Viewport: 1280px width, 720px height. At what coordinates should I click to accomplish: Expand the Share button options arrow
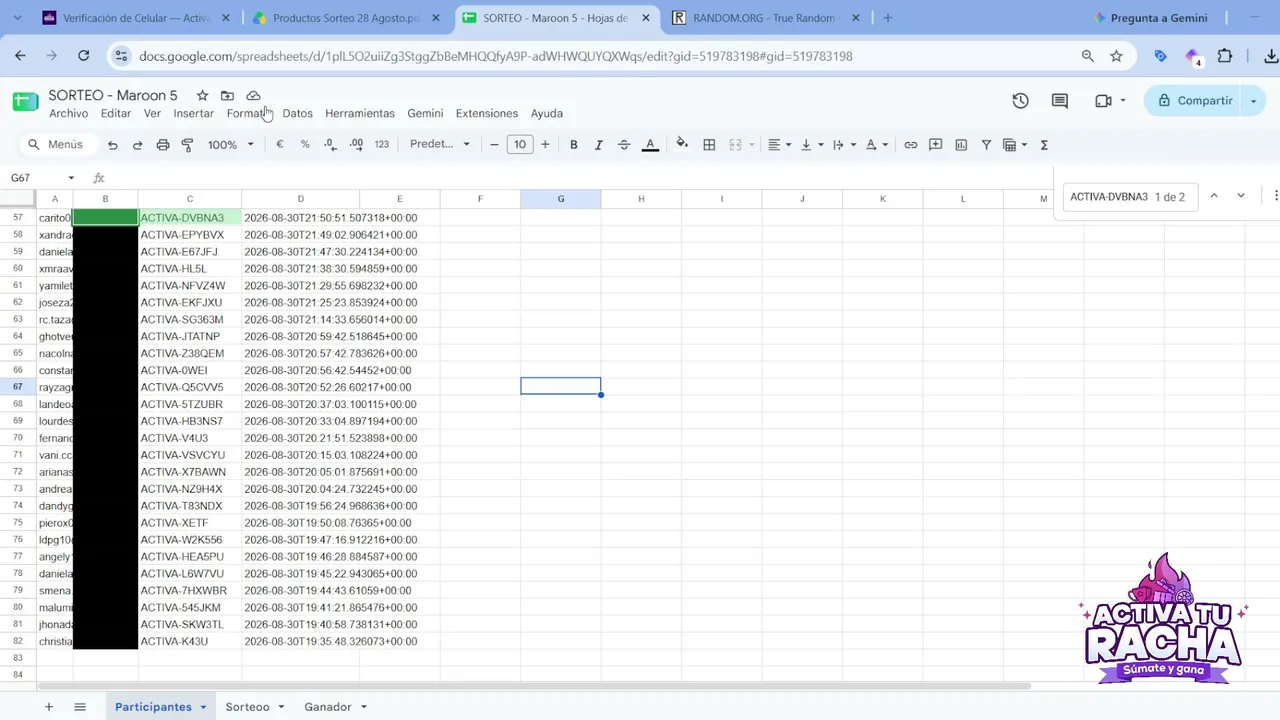pyautogui.click(x=1253, y=101)
